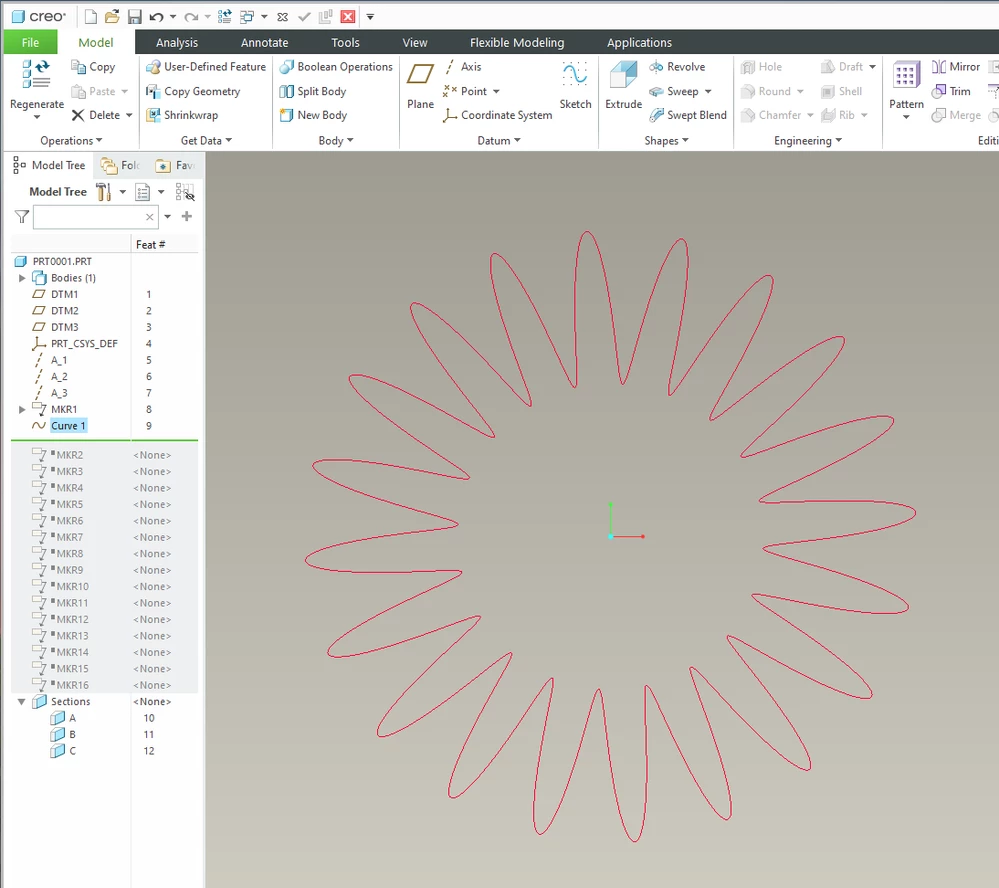Screen dimensions: 999x888
Task: Select the Revolve tool
Action: pyautogui.click(x=677, y=67)
